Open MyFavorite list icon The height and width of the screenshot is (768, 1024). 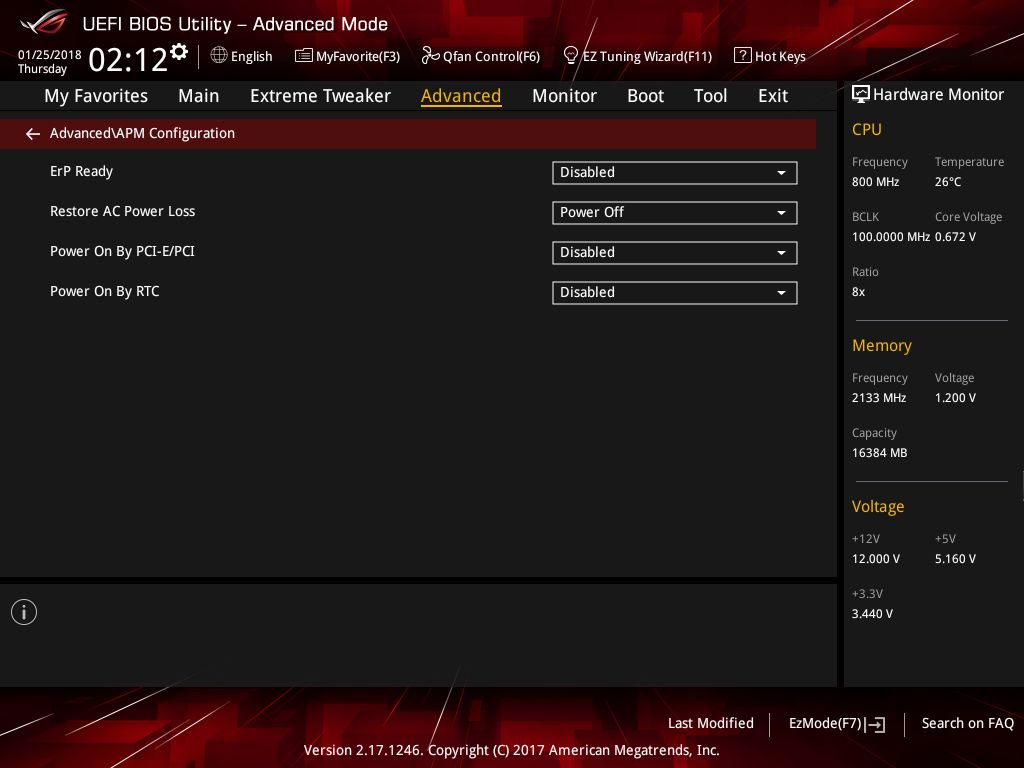point(303,56)
